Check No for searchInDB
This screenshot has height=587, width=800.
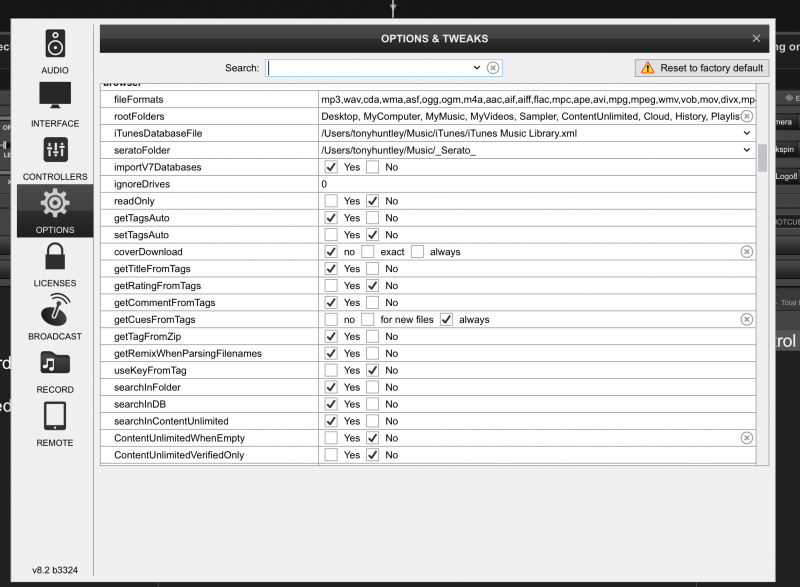click(372, 404)
